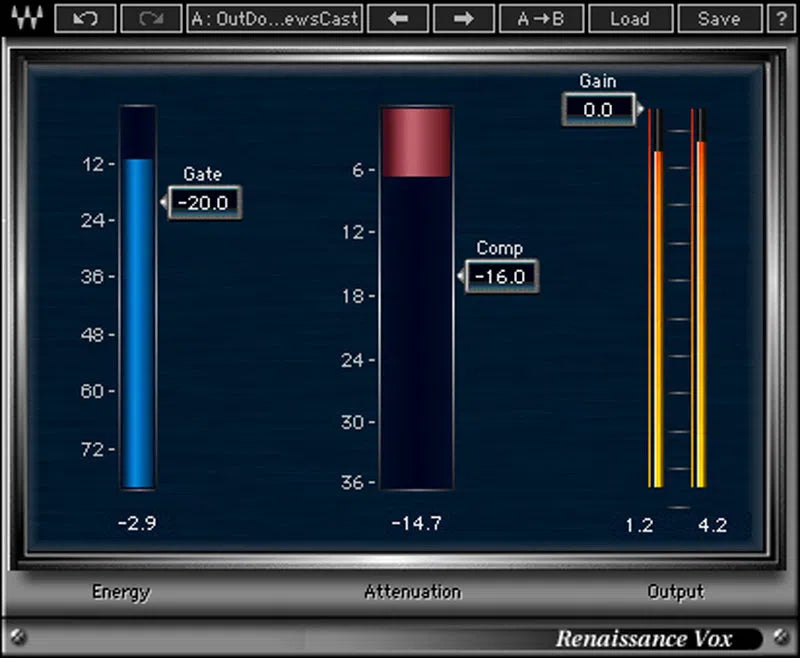Step to next preset with the right arrow
This screenshot has width=800, height=658.
coord(463,18)
